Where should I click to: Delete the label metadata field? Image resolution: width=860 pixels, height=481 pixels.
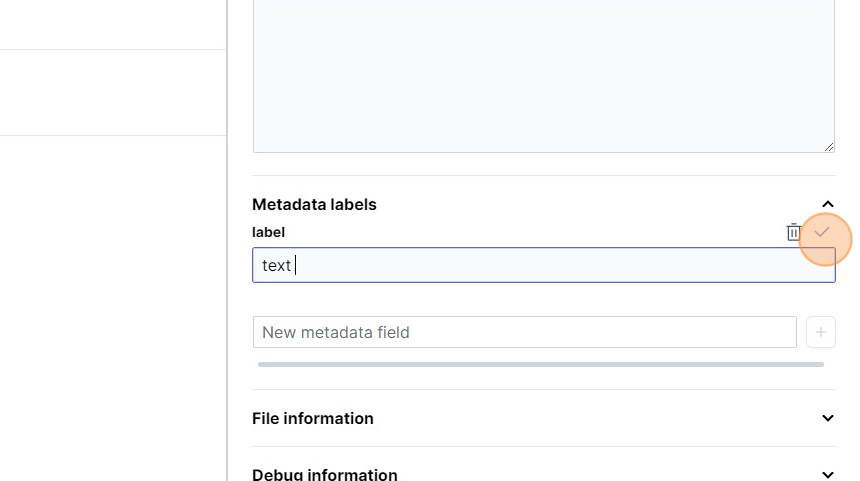794,232
